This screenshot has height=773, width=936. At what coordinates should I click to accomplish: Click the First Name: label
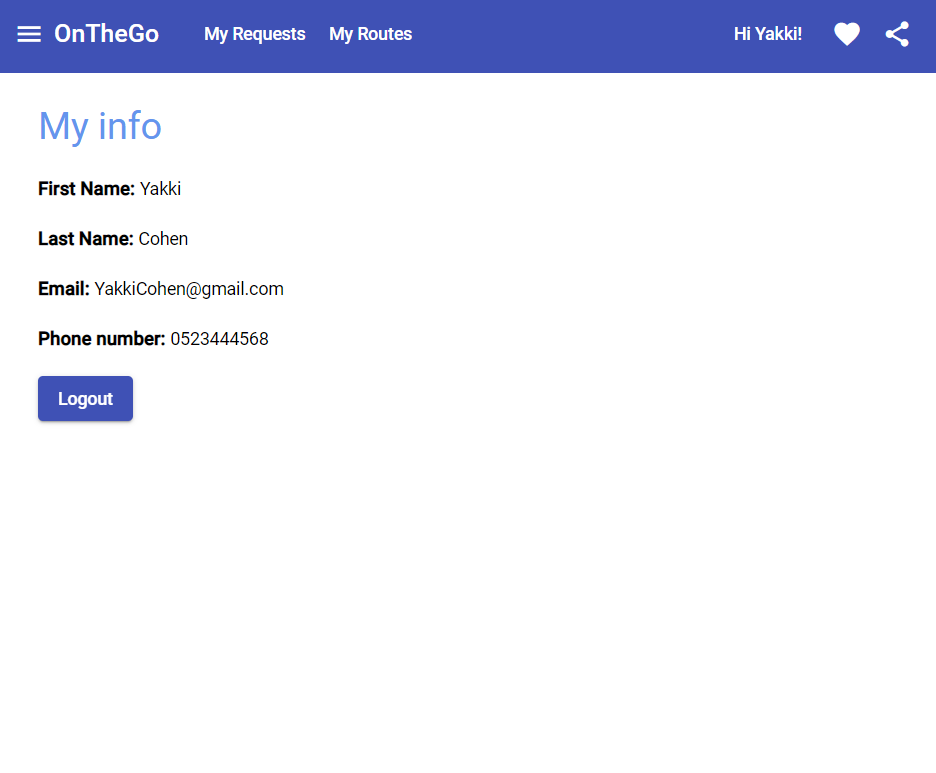(x=87, y=189)
